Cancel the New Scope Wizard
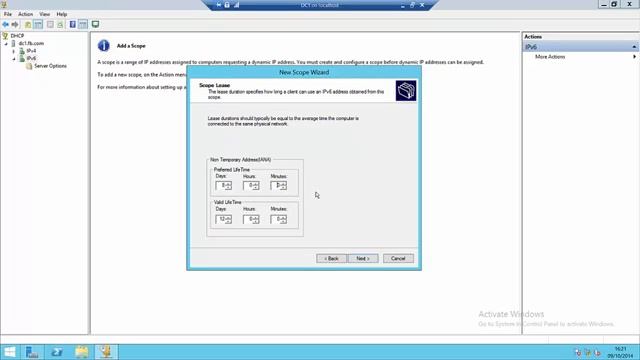 (x=398, y=258)
